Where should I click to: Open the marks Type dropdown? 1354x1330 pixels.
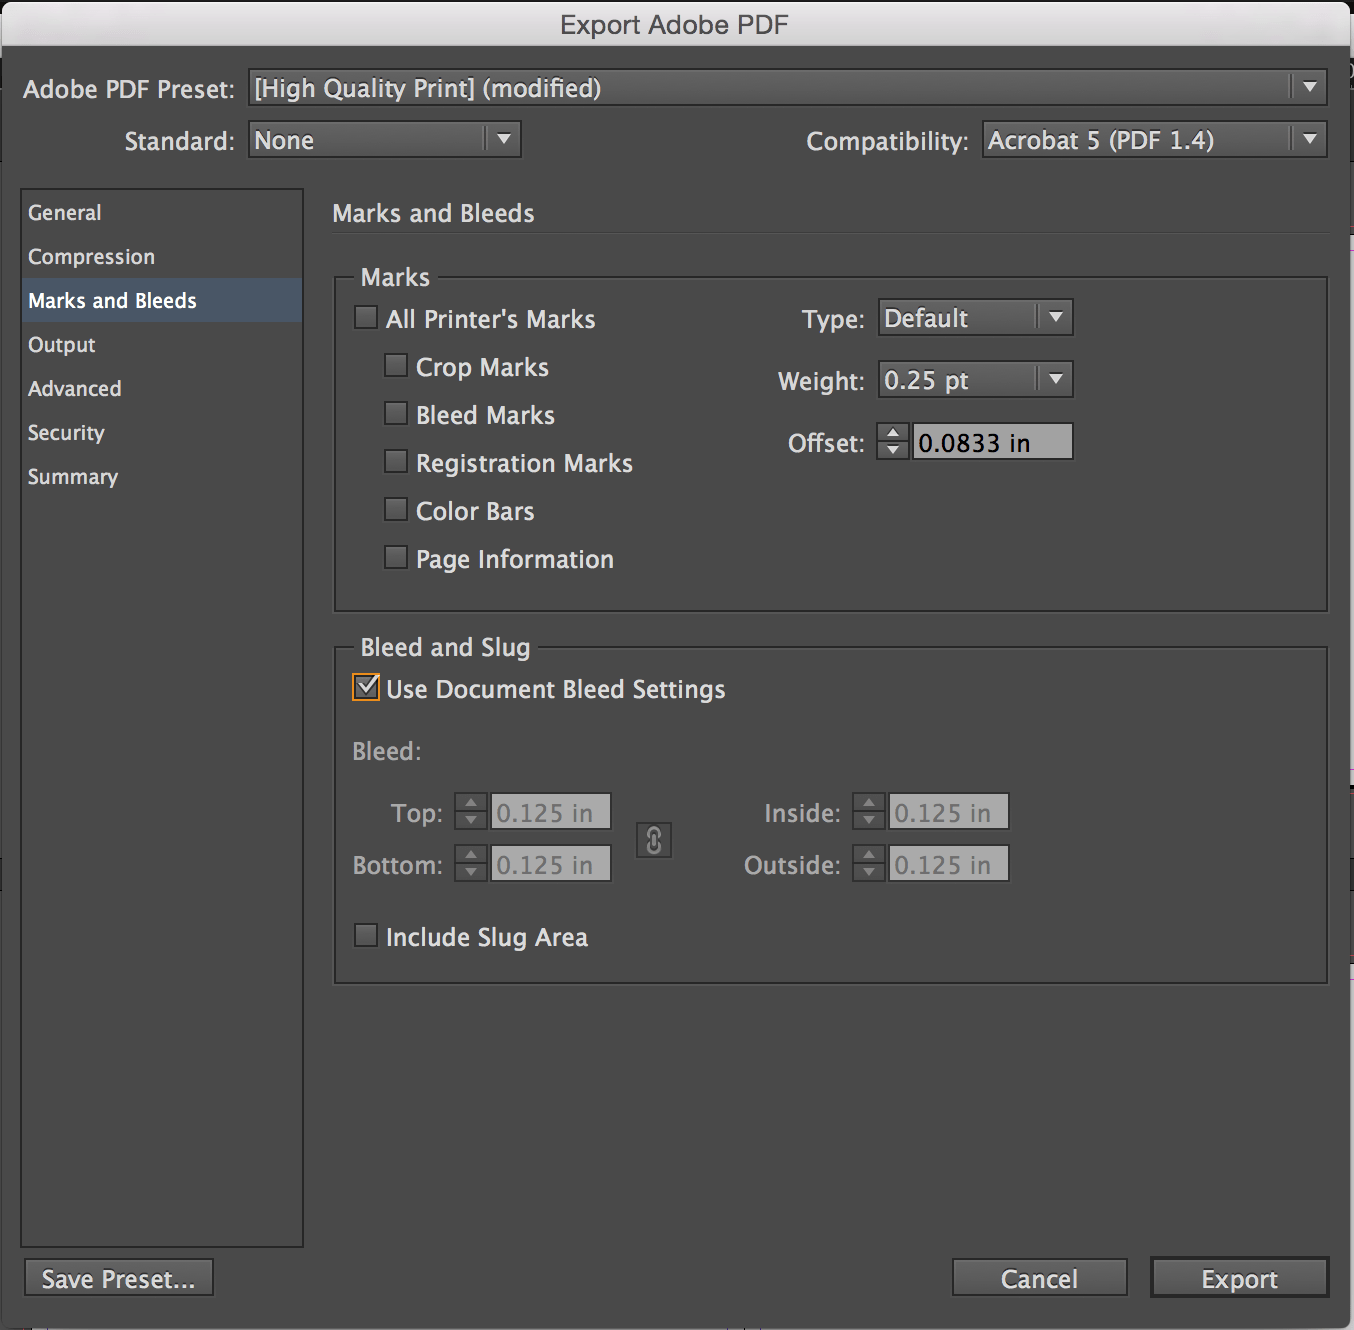(x=975, y=318)
